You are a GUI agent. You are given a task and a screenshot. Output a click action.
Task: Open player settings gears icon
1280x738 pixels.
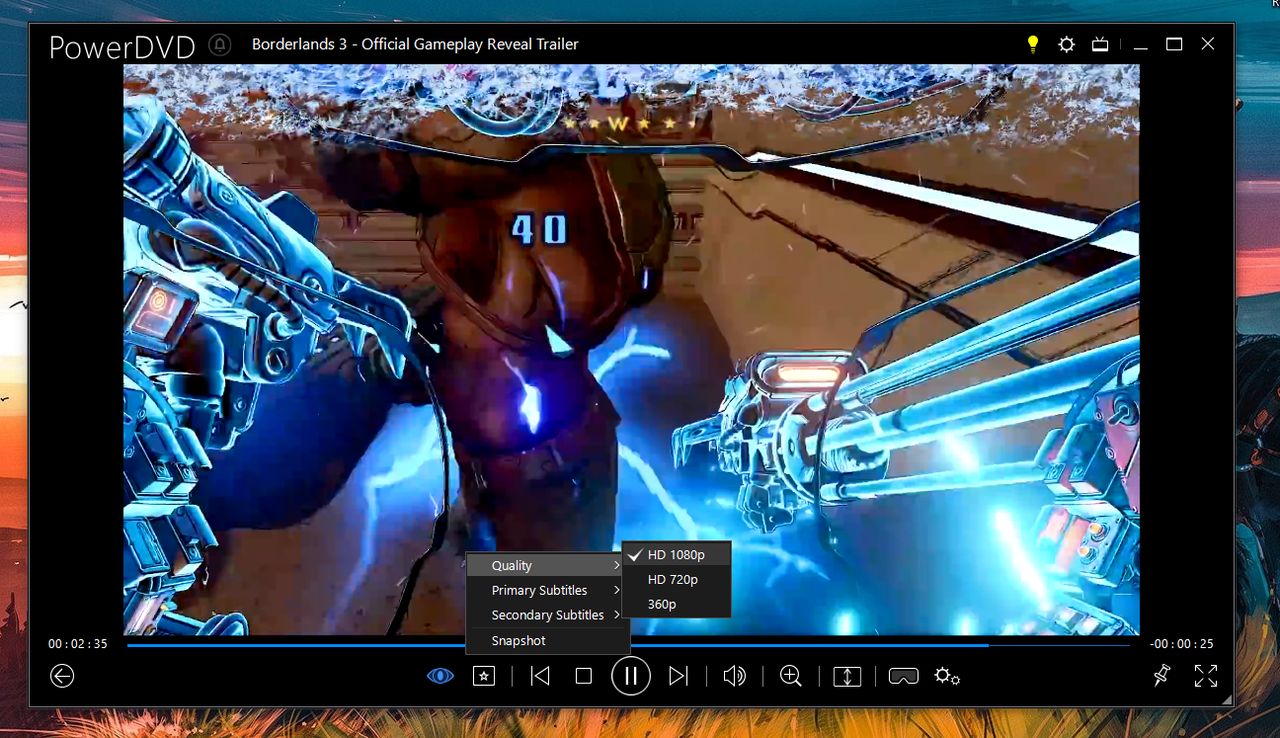click(x=947, y=676)
